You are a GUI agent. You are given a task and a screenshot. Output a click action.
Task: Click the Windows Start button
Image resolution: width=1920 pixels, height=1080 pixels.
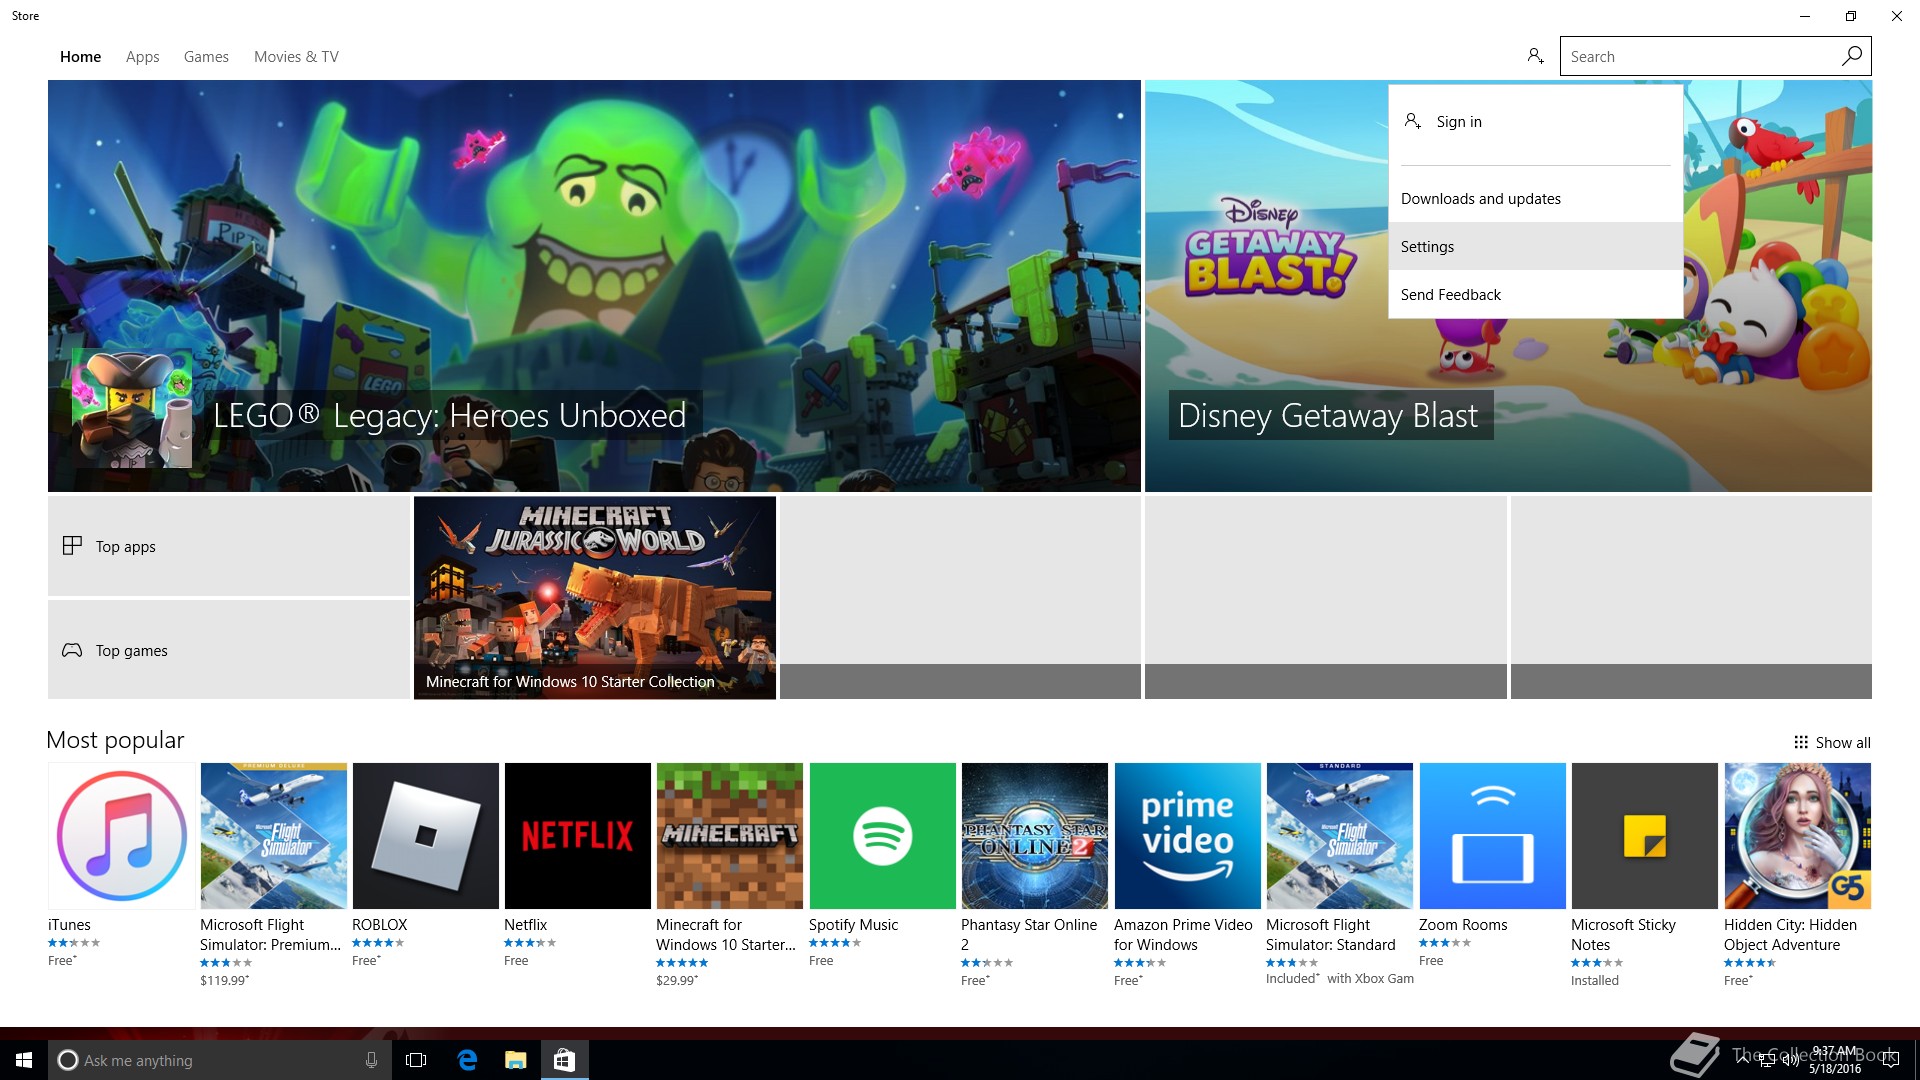(24, 1060)
